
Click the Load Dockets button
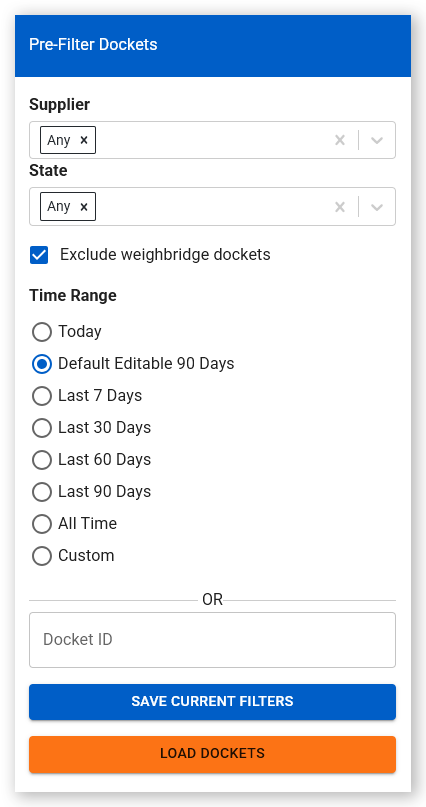[212, 754]
